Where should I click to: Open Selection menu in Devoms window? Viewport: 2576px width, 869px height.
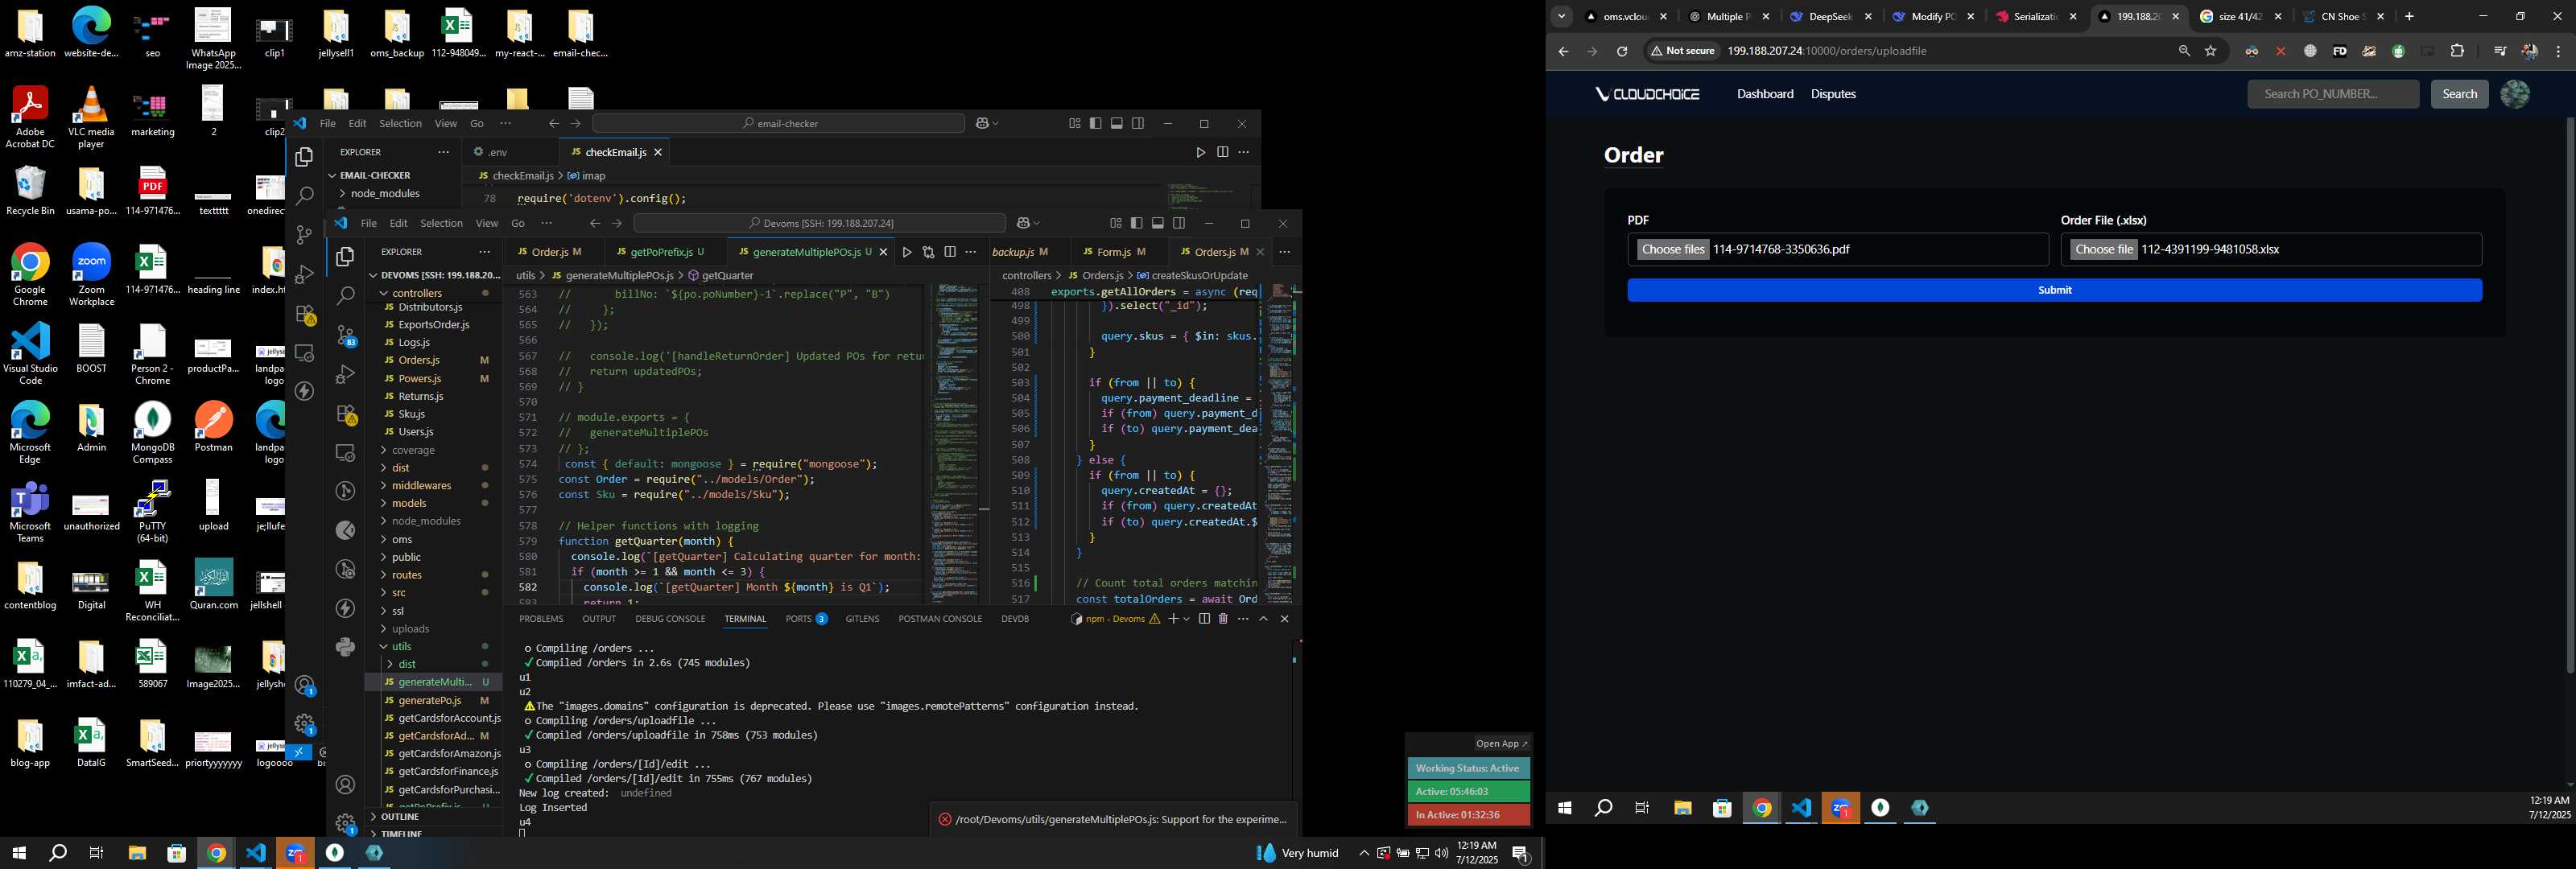click(x=441, y=223)
